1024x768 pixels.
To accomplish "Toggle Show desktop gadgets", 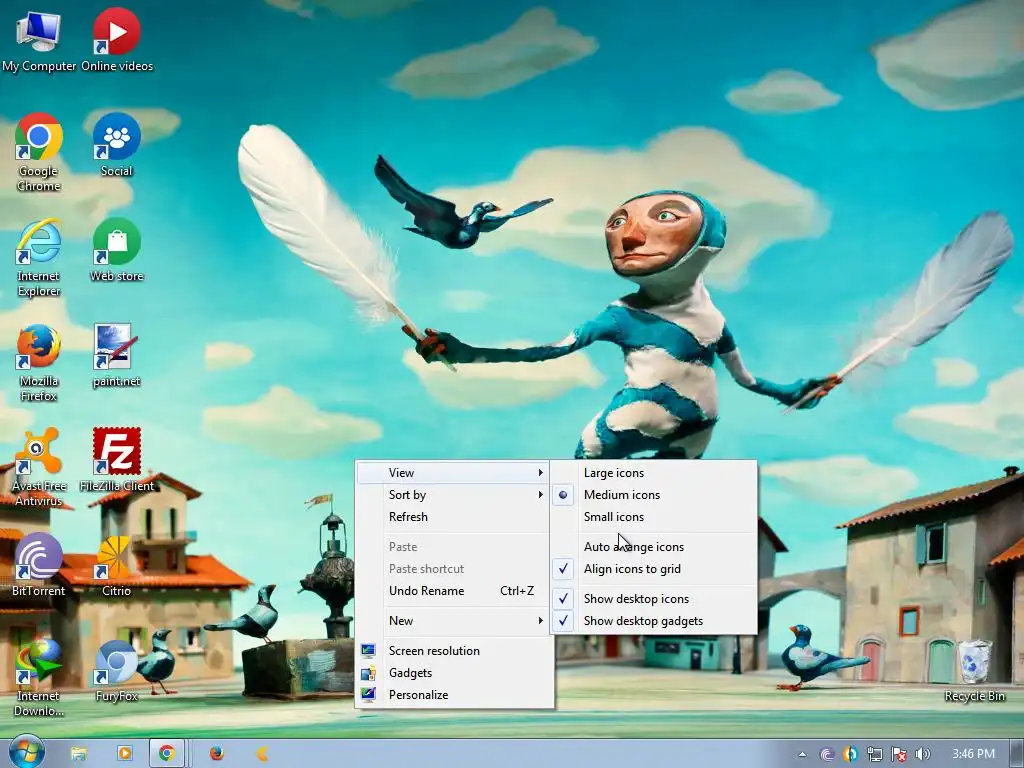I will tap(654, 621).
